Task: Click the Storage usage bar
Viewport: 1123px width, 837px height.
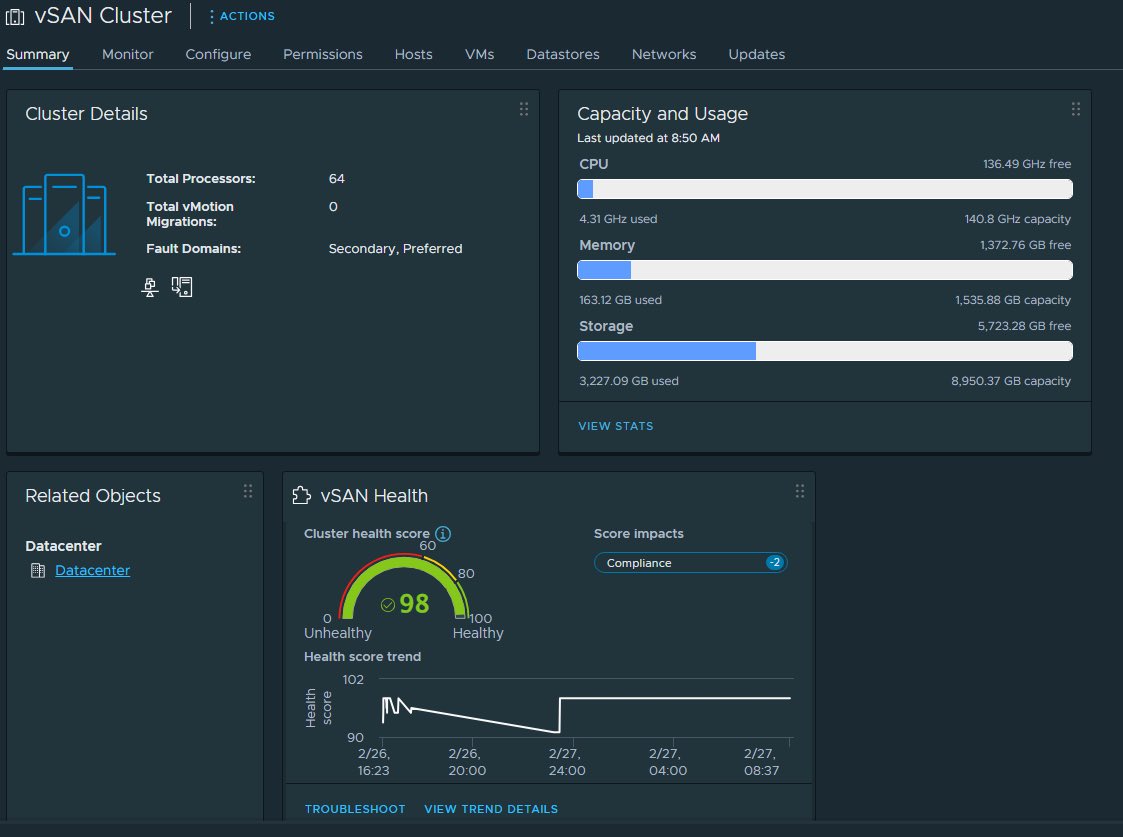Action: (x=825, y=351)
